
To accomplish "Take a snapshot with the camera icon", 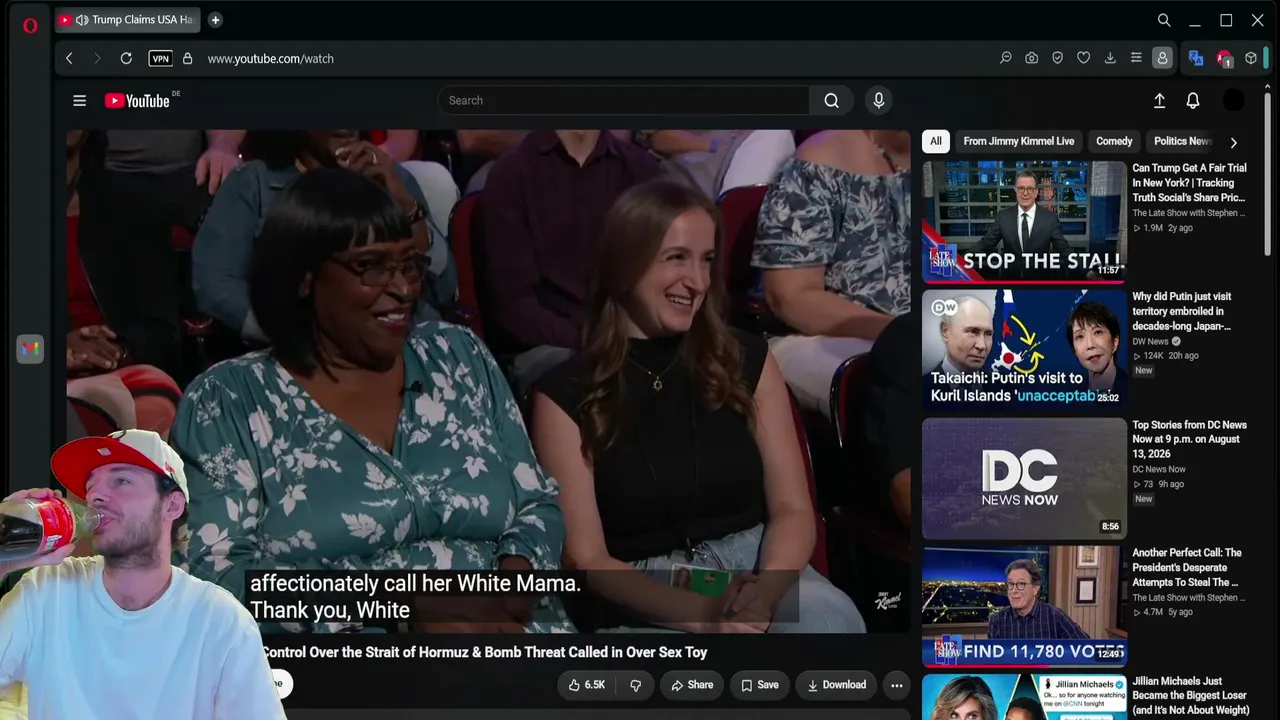I will click(1032, 58).
